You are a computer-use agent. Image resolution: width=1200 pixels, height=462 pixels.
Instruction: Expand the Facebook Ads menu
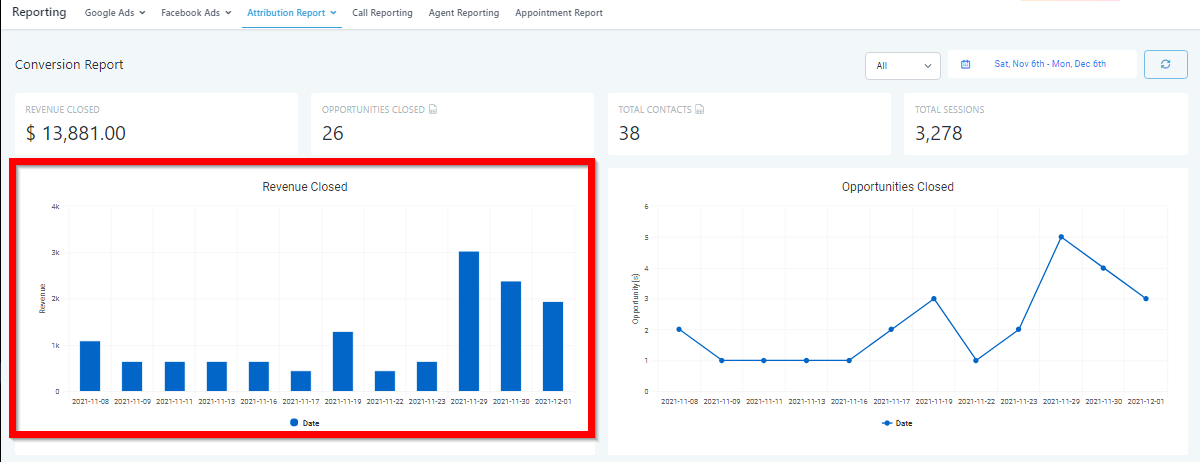(196, 13)
